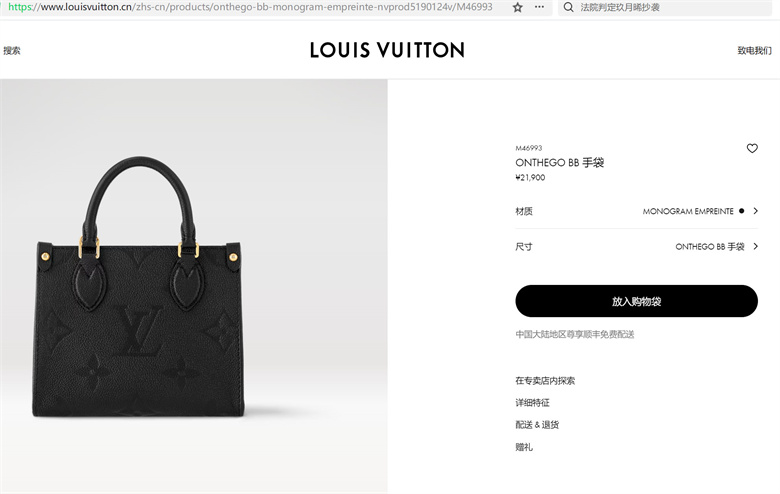The image size is (780, 494).
Task: Click the ONTHEGO BB 手袋 size option
Action: pyautogui.click(x=710, y=247)
